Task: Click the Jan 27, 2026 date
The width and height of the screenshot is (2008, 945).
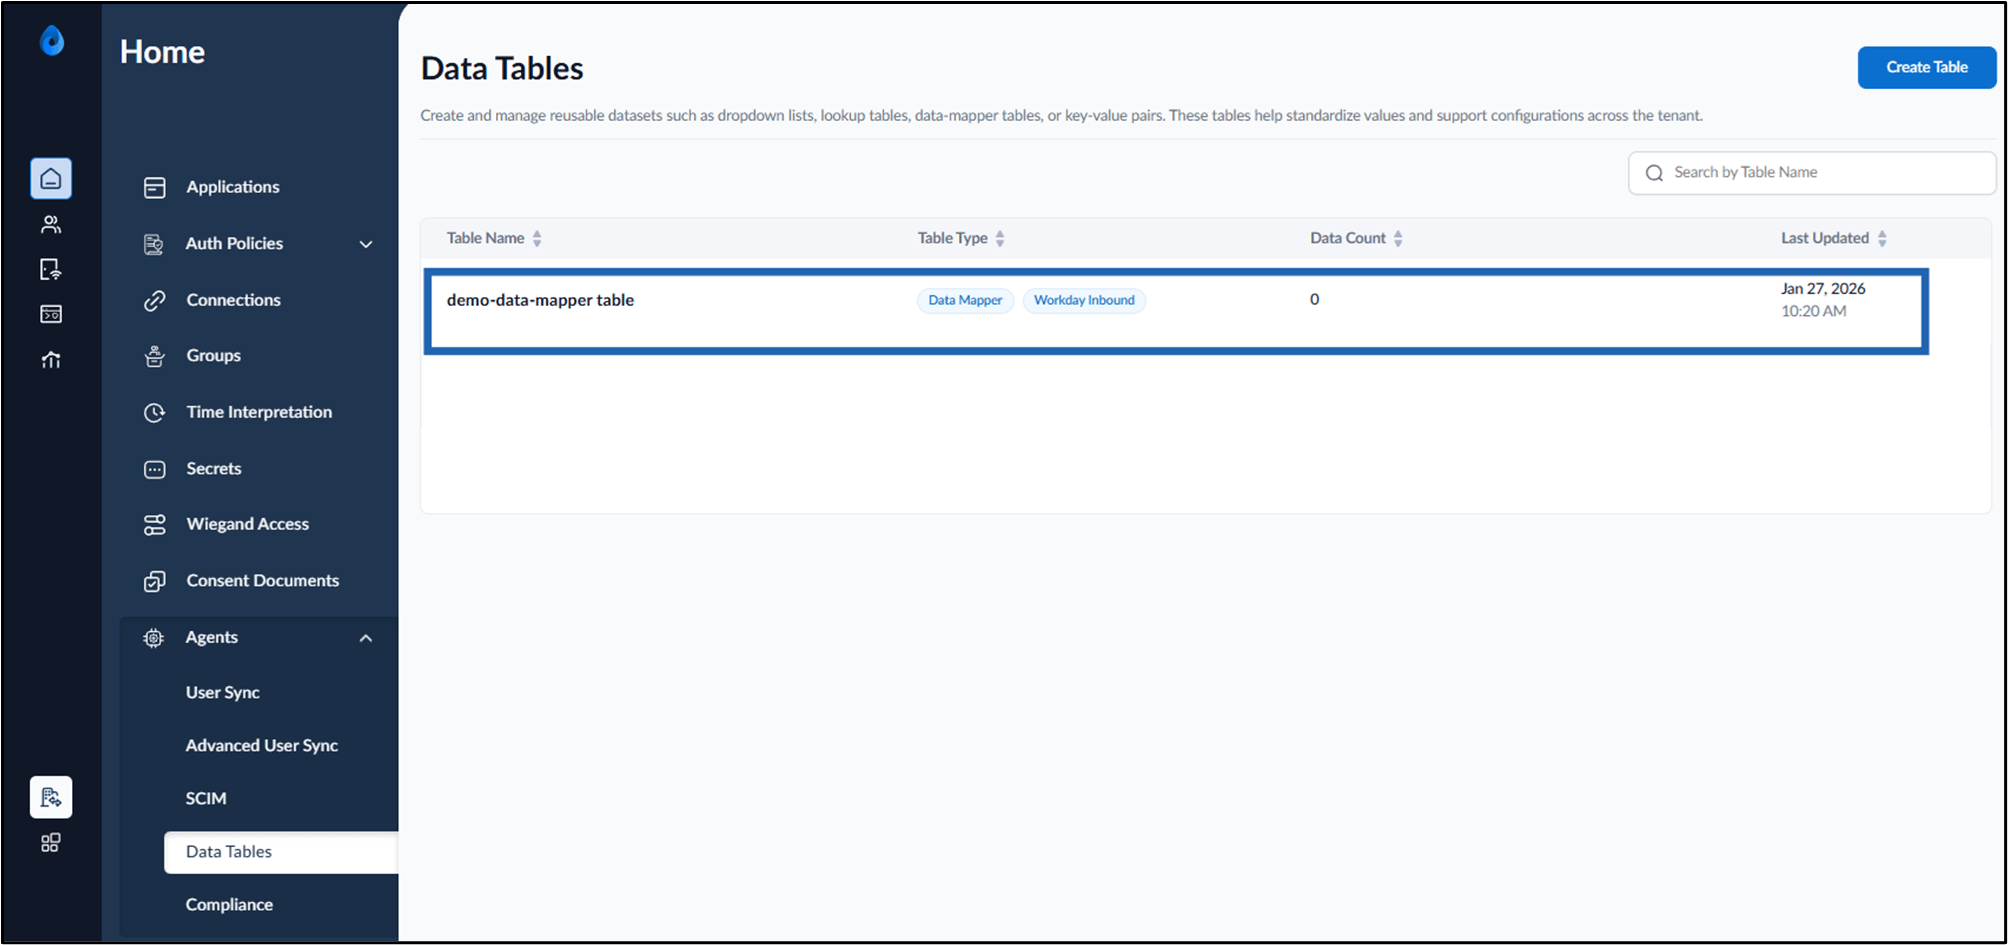Action: click(1823, 288)
